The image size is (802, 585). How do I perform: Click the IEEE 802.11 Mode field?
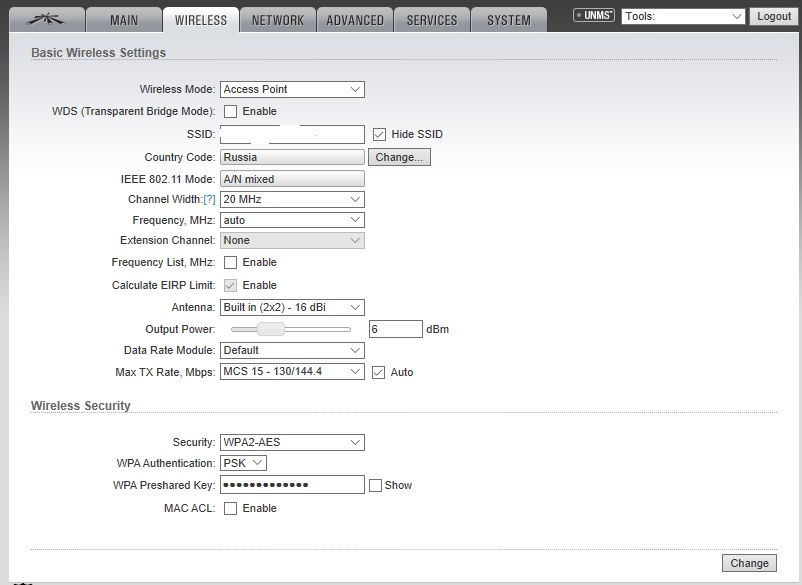[292, 179]
